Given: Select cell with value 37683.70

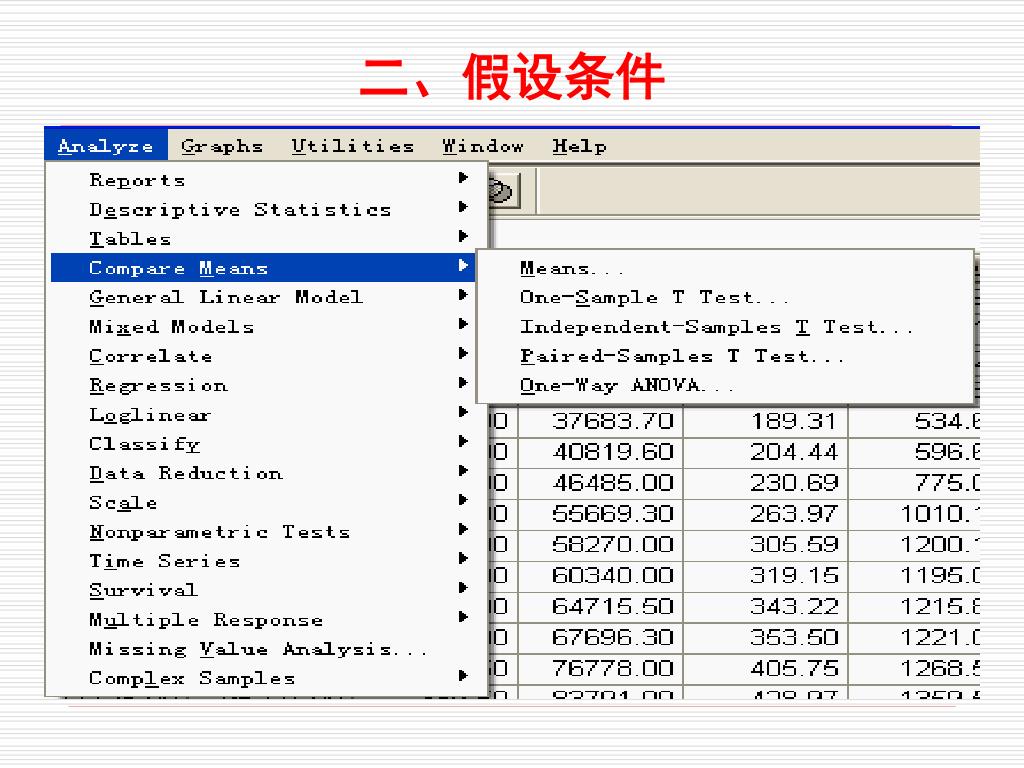Looking at the screenshot, I should point(601,421).
